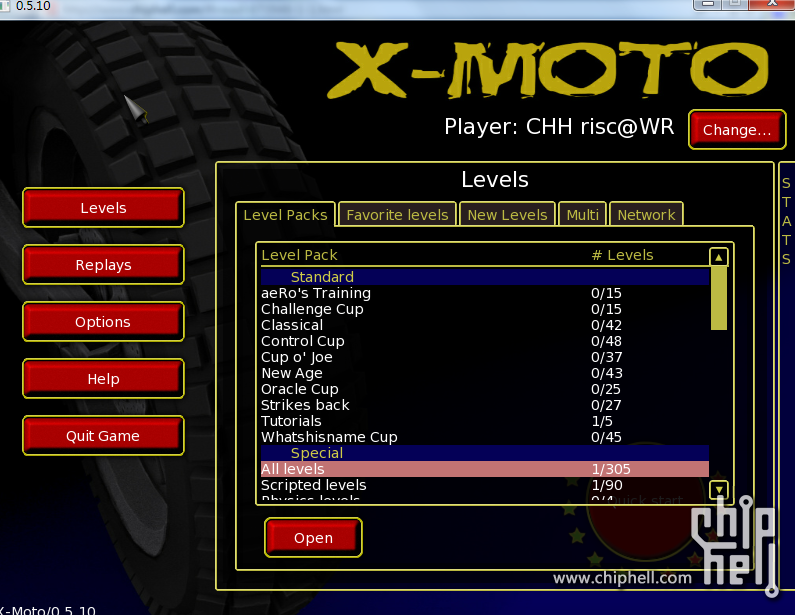Switch to Network tab

[646, 214]
